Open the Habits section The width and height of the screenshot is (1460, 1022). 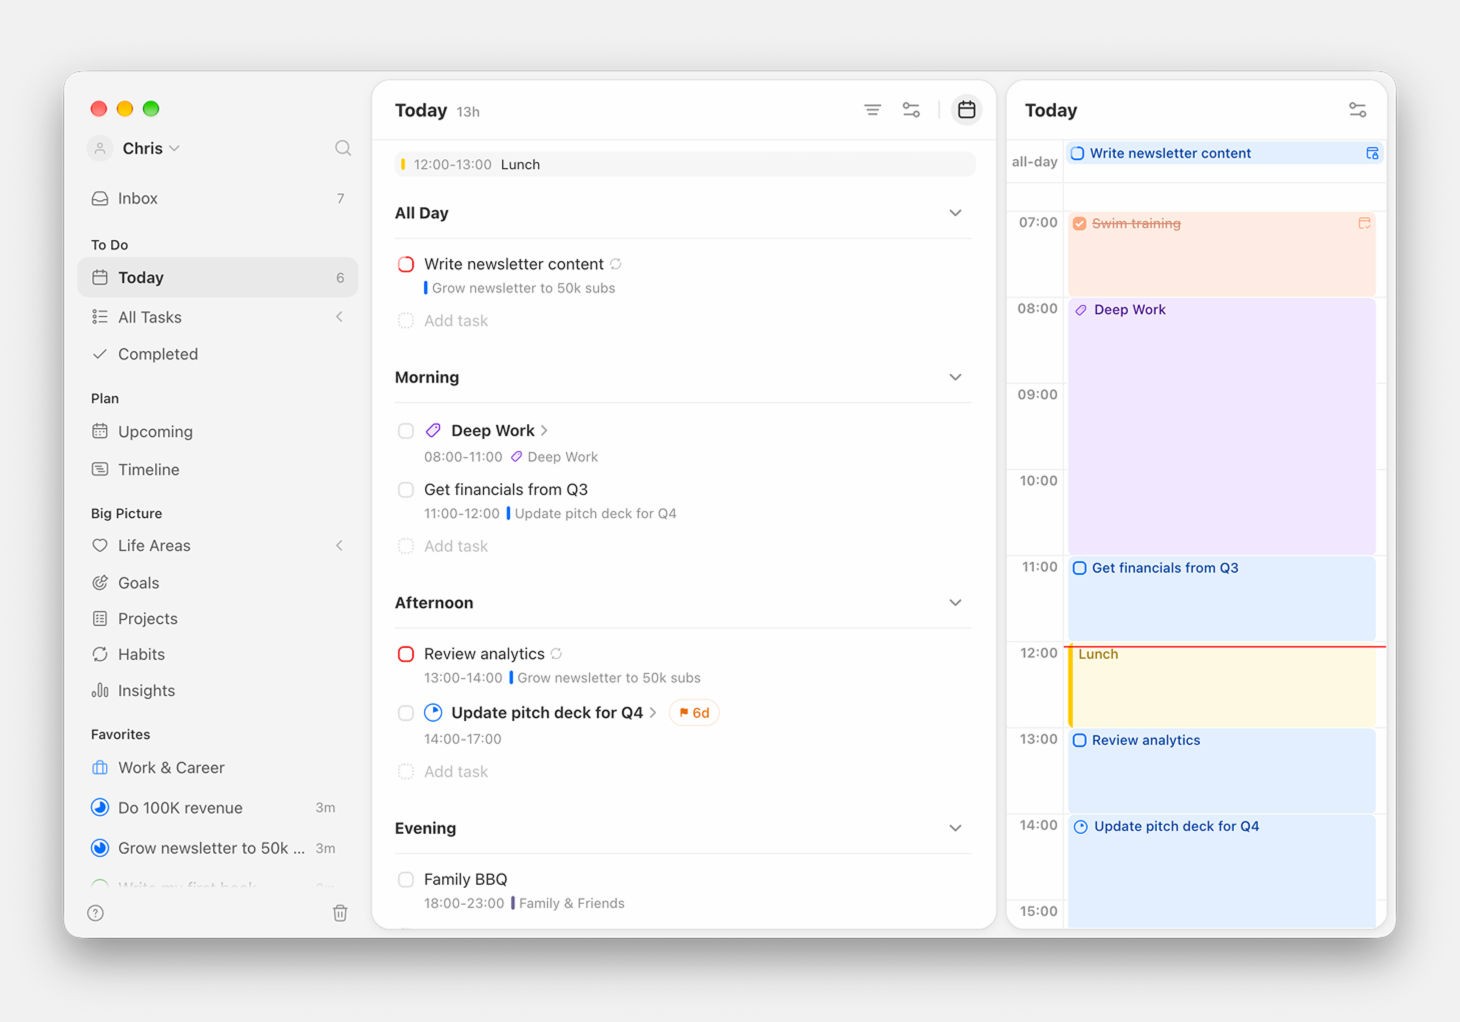click(218, 655)
